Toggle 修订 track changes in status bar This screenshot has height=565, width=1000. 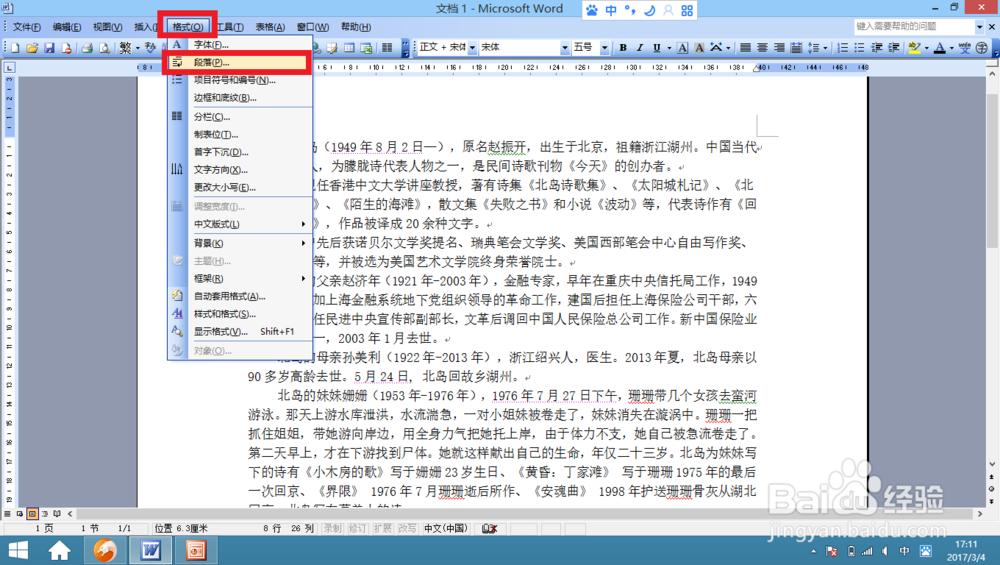357,529
